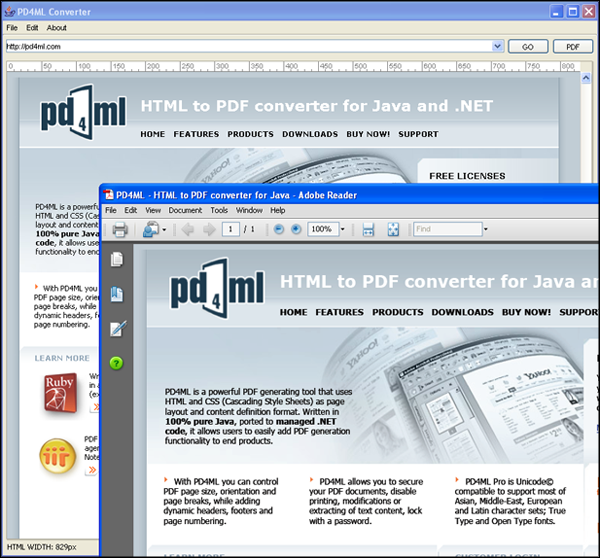The width and height of the screenshot is (600, 558).
Task: Click the FREE LICENSES heading
Action: coord(467,176)
